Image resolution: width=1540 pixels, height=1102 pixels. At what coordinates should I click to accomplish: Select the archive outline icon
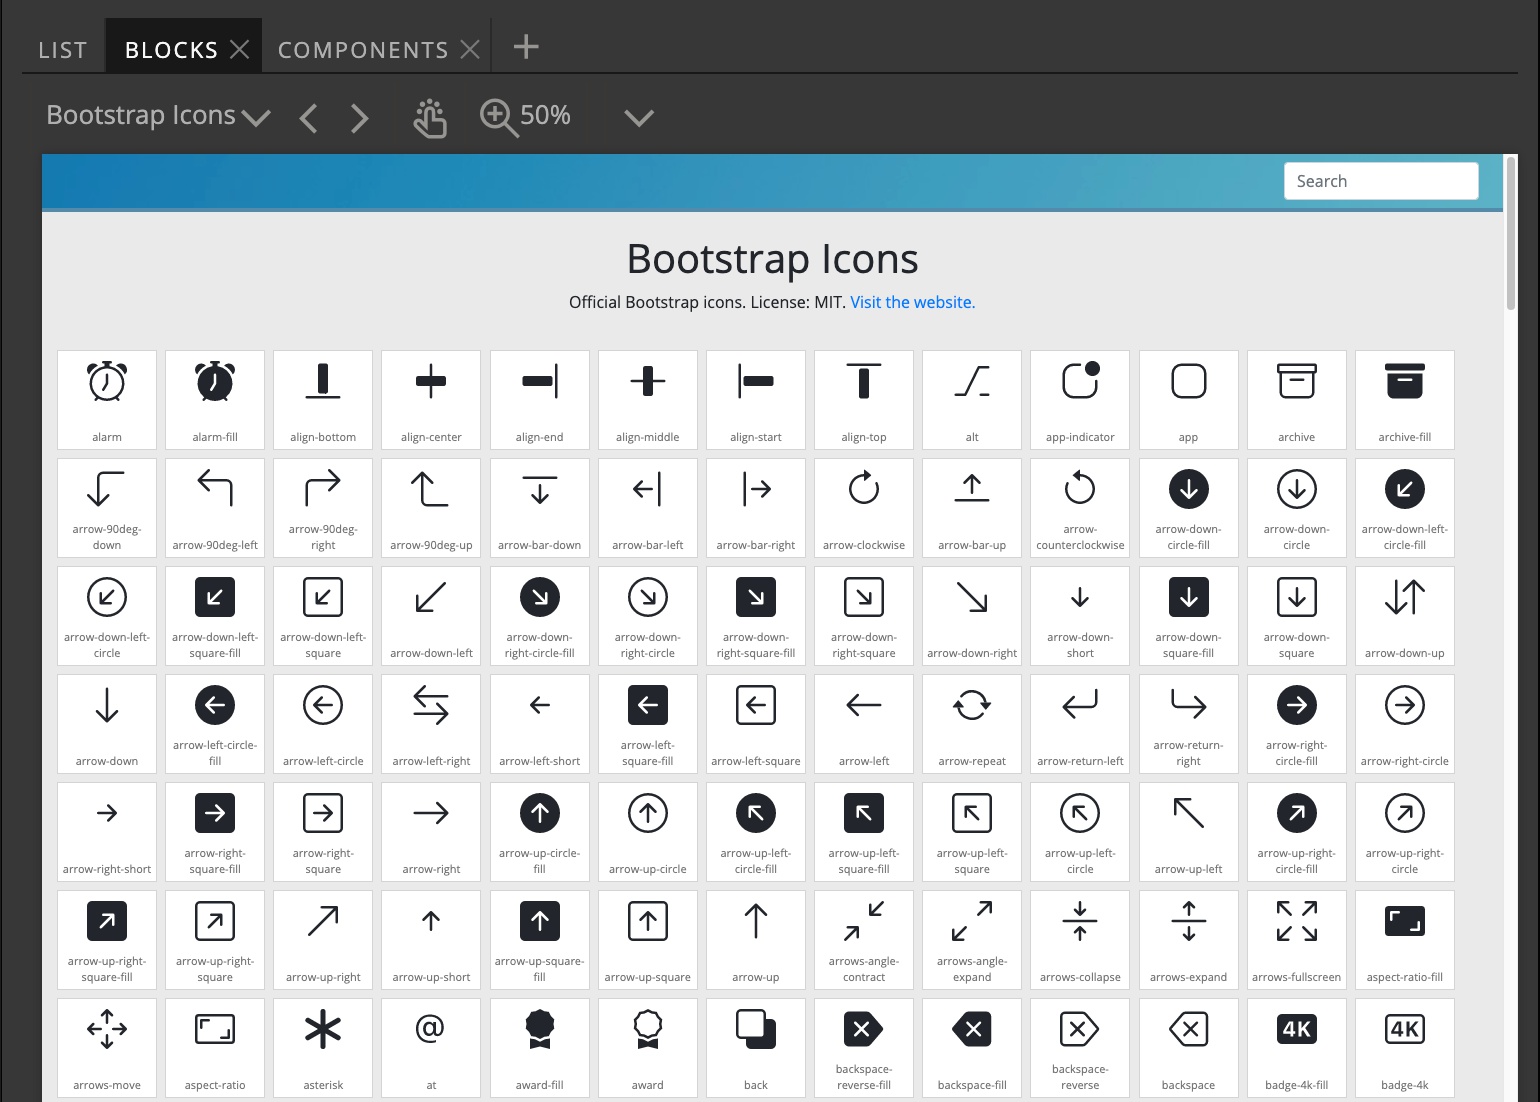[1297, 400]
